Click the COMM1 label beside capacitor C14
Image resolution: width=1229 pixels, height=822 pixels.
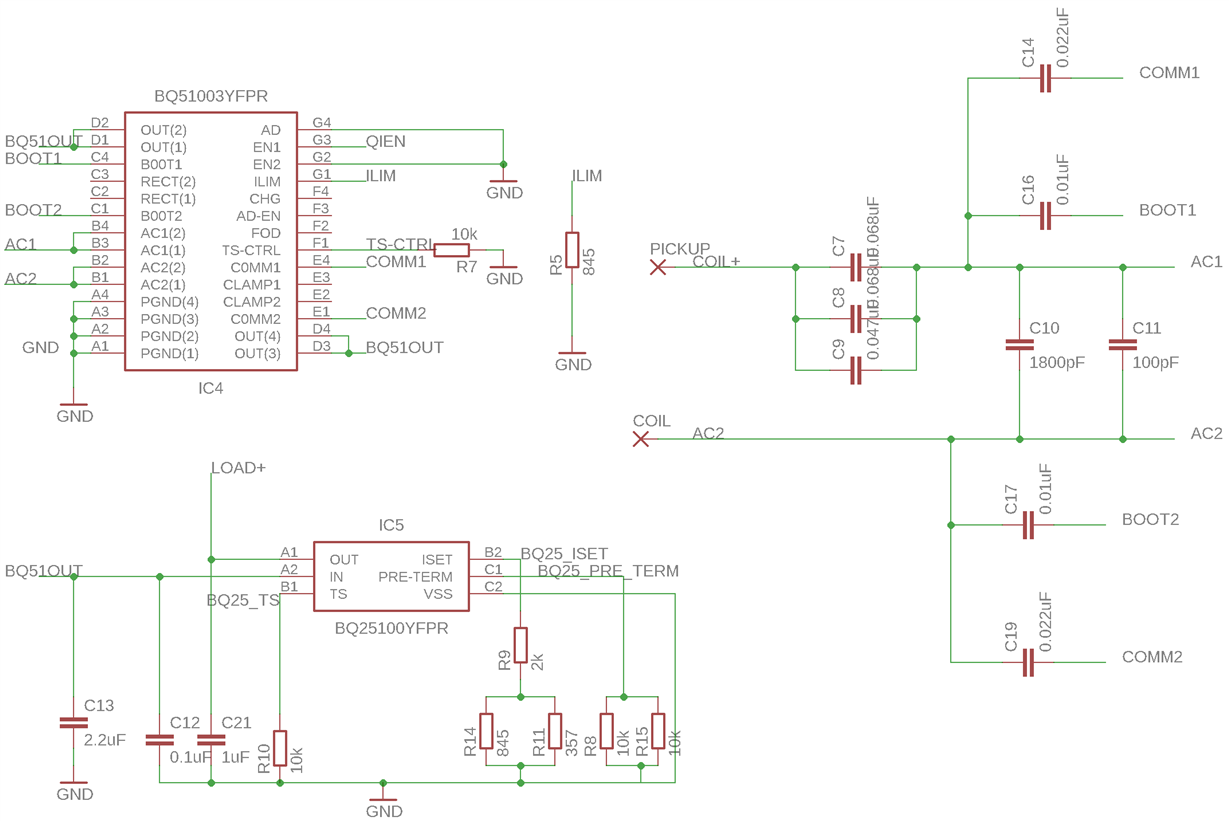(x=1169, y=73)
